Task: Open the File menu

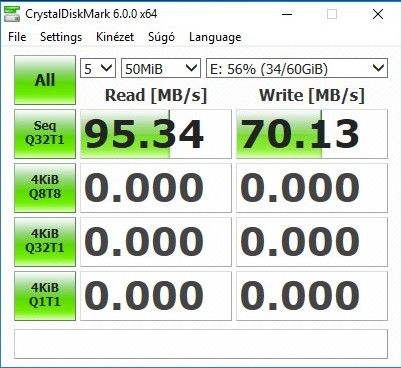Action: pos(17,37)
